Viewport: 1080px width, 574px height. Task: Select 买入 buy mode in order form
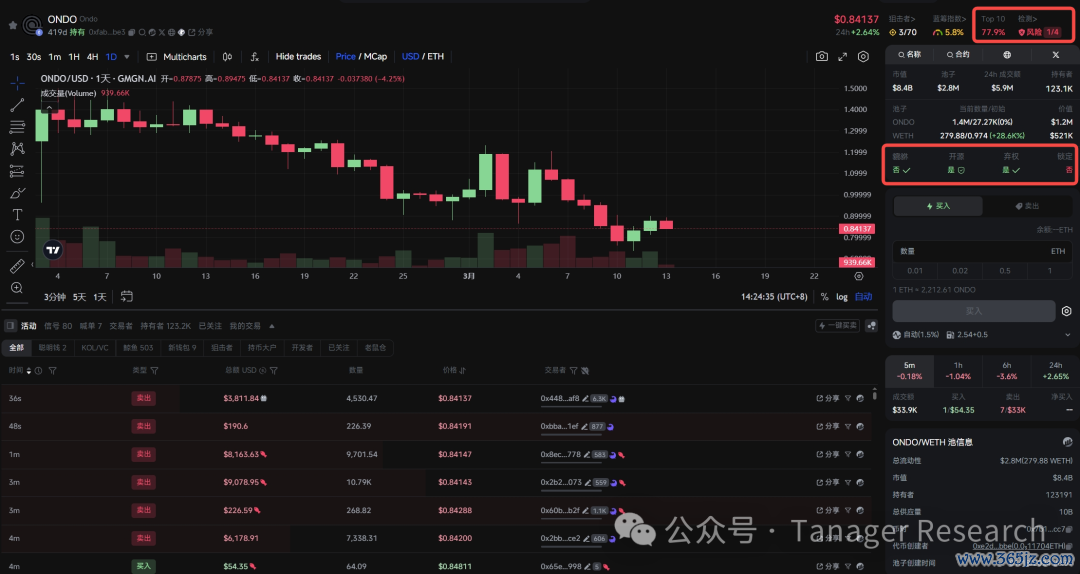(938, 206)
